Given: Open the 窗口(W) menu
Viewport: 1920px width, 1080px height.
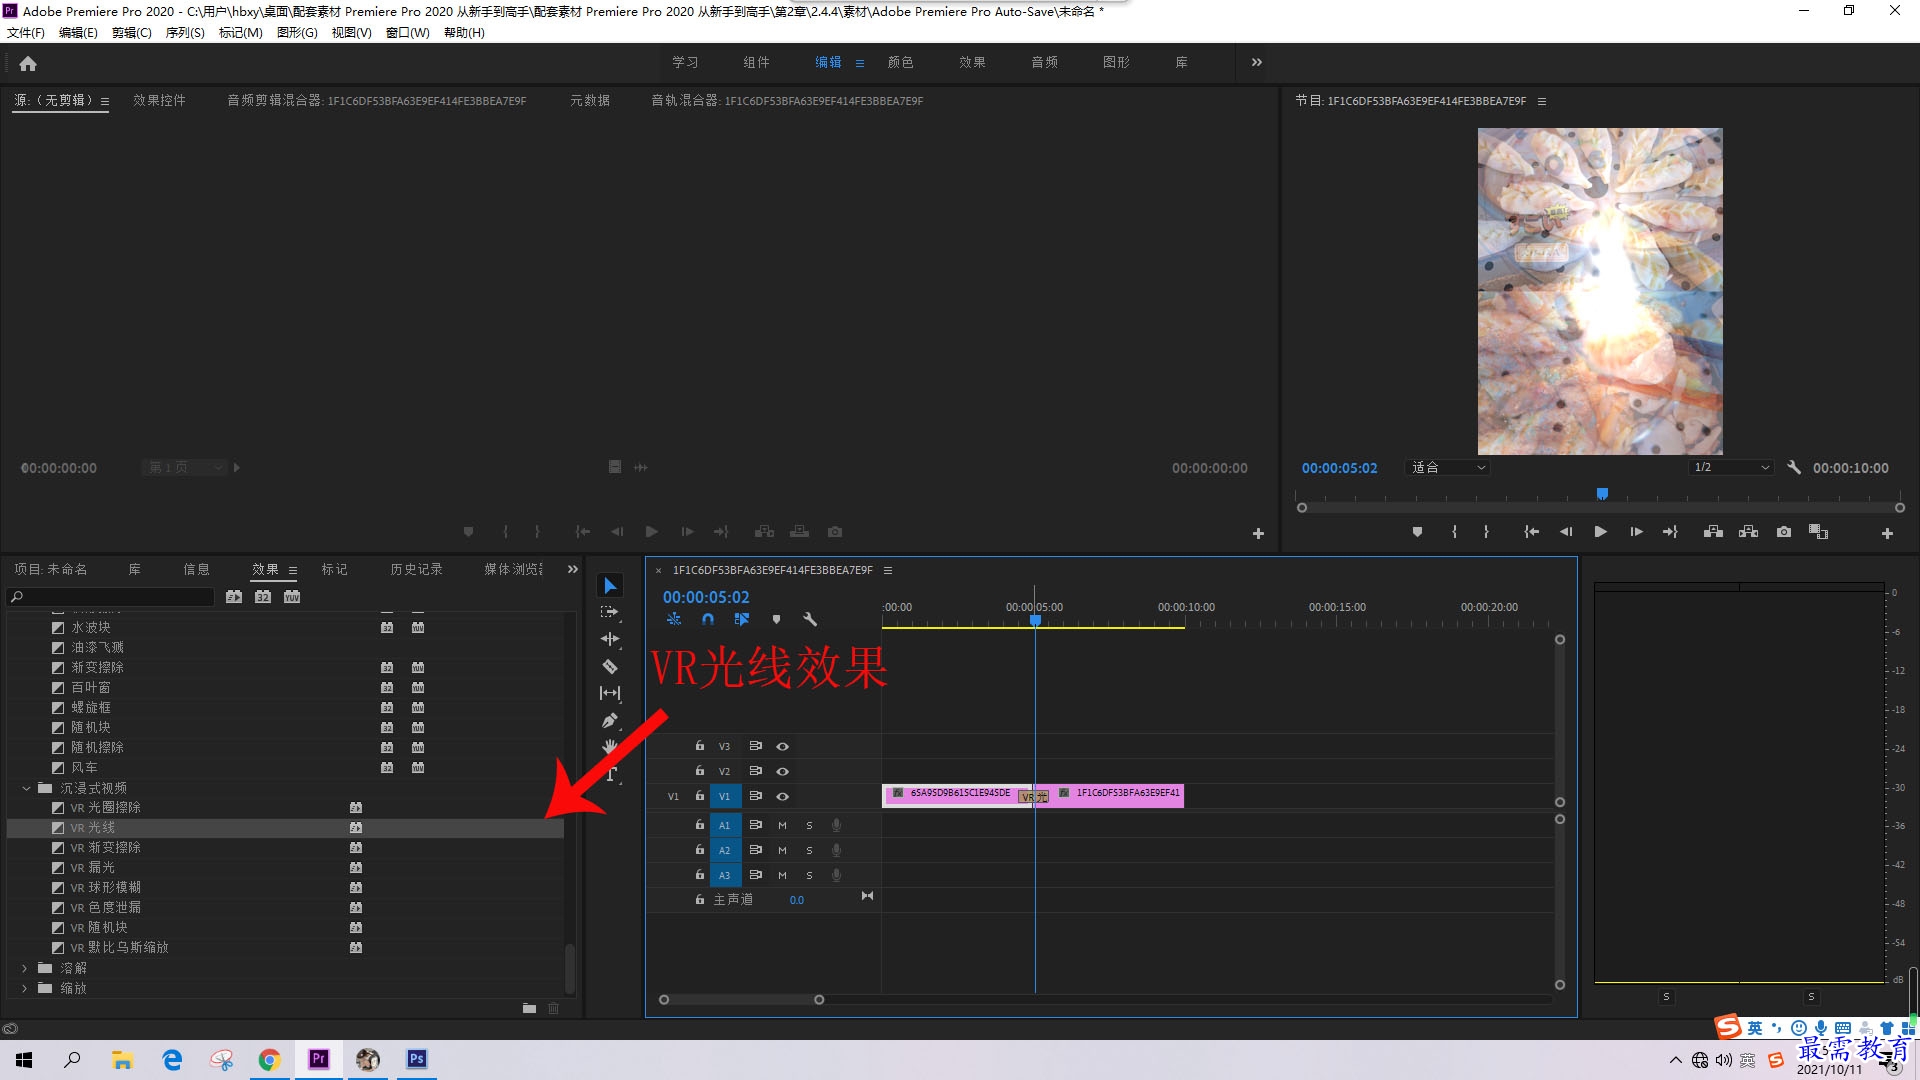Looking at the screenshot, I should pyautogui.click(x=408, y=33).
